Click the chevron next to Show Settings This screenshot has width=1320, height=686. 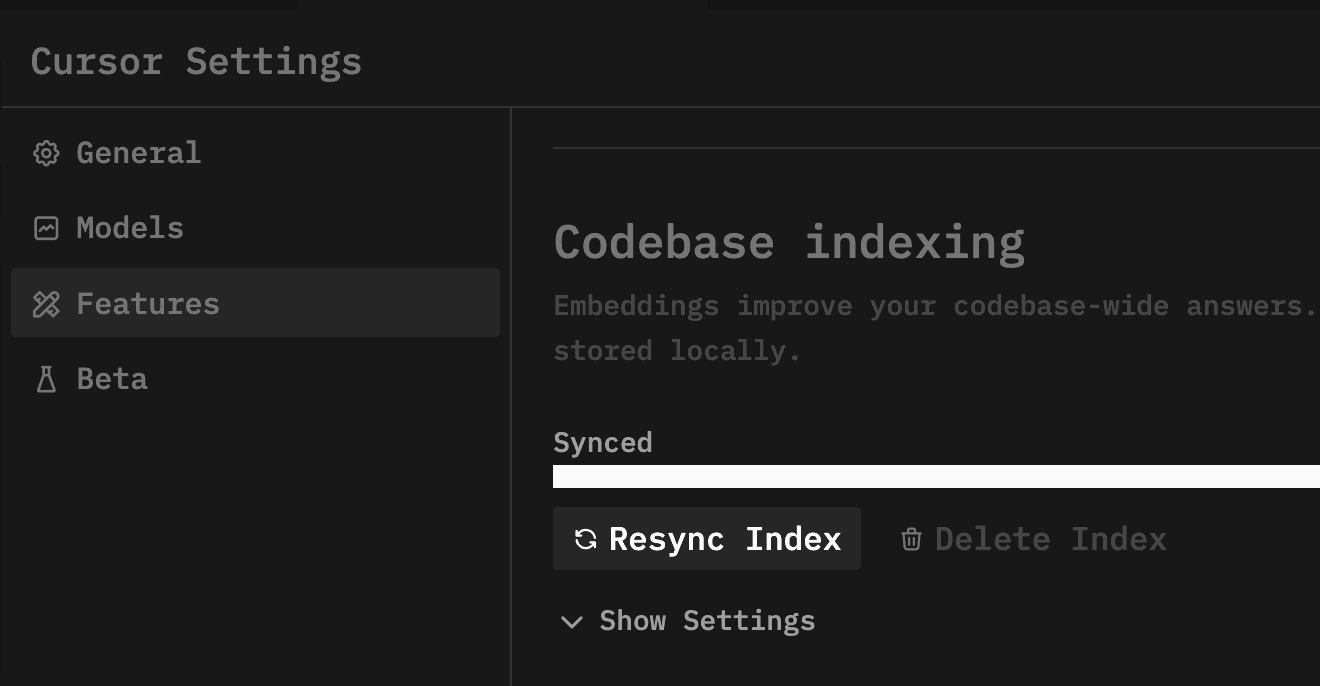pos(572,622)
